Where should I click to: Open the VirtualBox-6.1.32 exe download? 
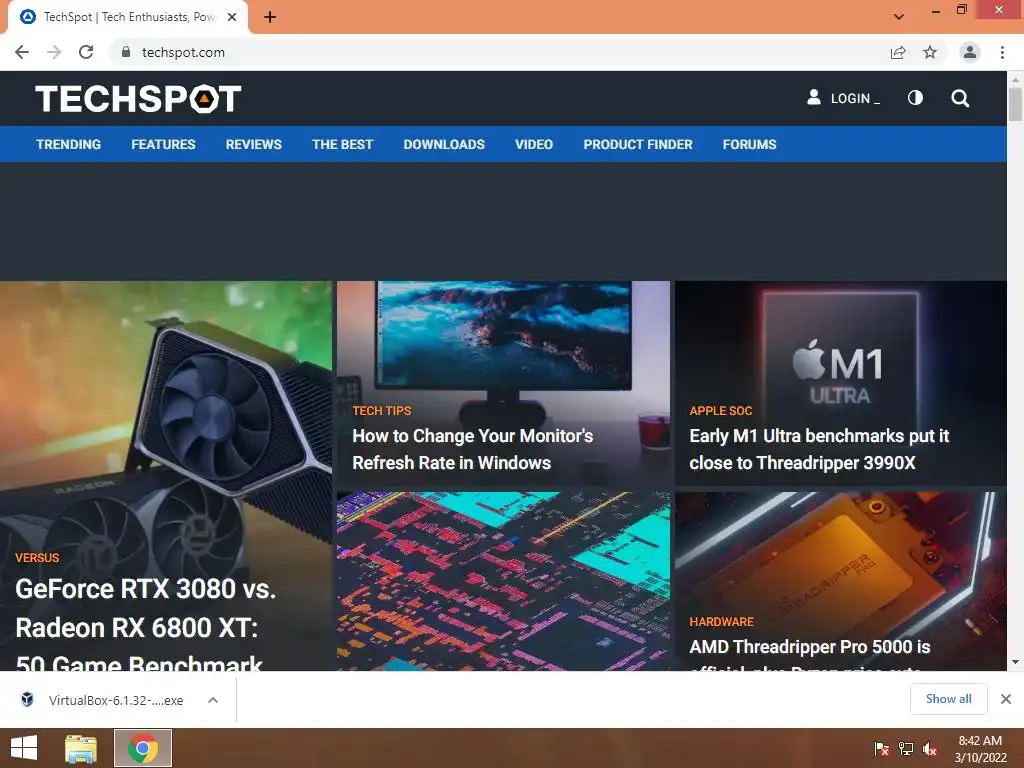116,700
